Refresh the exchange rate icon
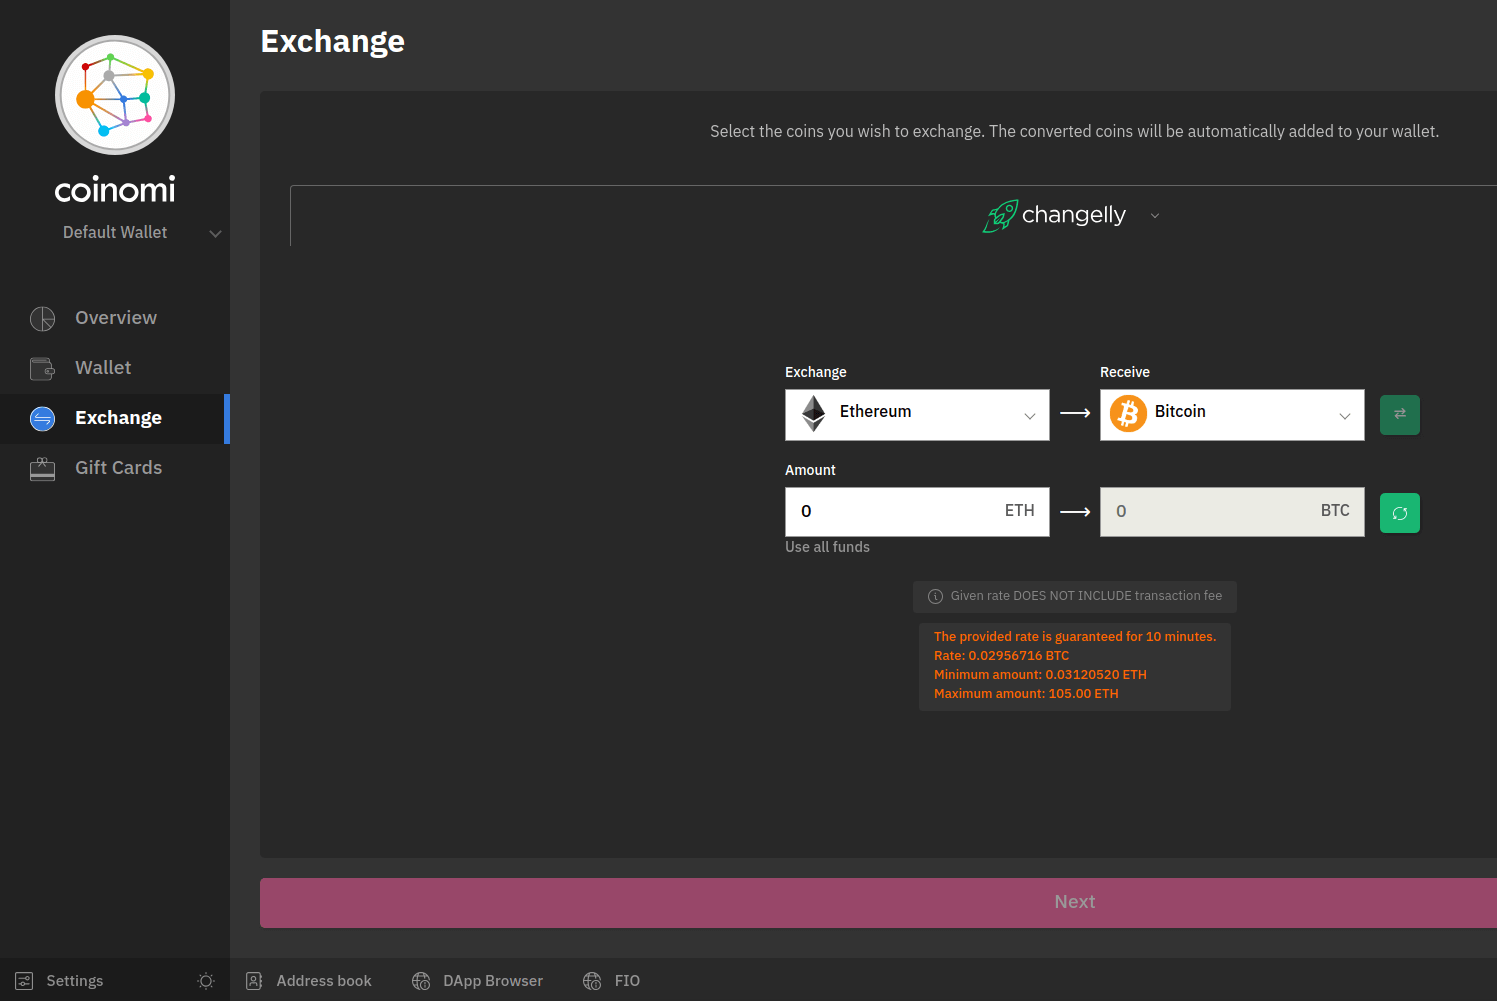 1399,512
